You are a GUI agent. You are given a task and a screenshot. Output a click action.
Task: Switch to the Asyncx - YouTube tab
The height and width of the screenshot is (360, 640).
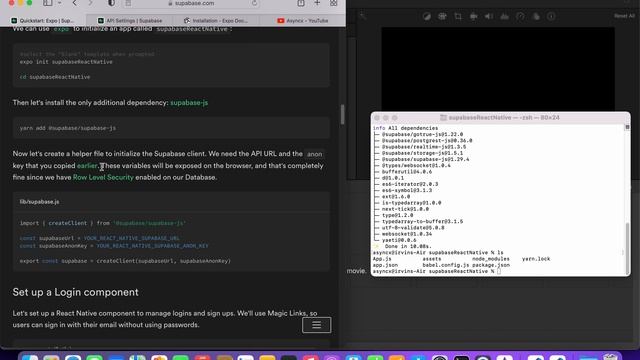point(302,20)
